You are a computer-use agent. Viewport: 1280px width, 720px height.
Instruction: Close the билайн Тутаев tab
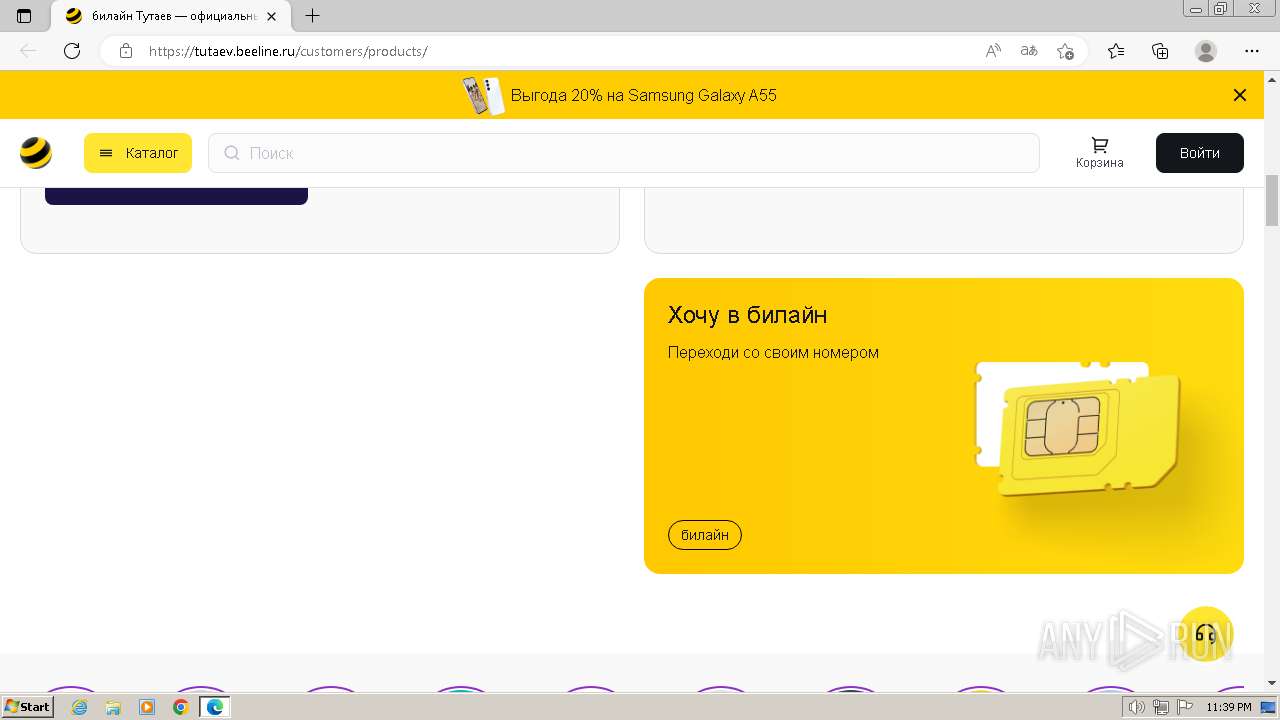tap(271, 16)
